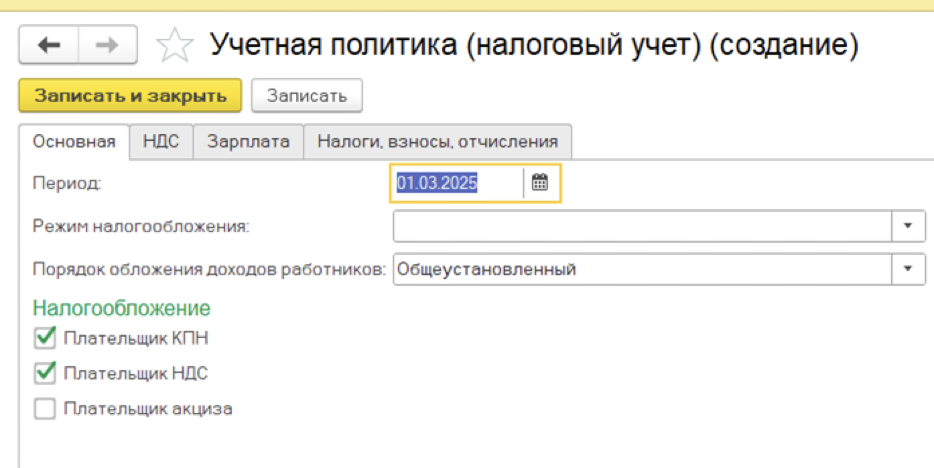934x468 pixels.
Task: Enable the Плательщик акциза checkbox
Action: [x=45, y=408]
